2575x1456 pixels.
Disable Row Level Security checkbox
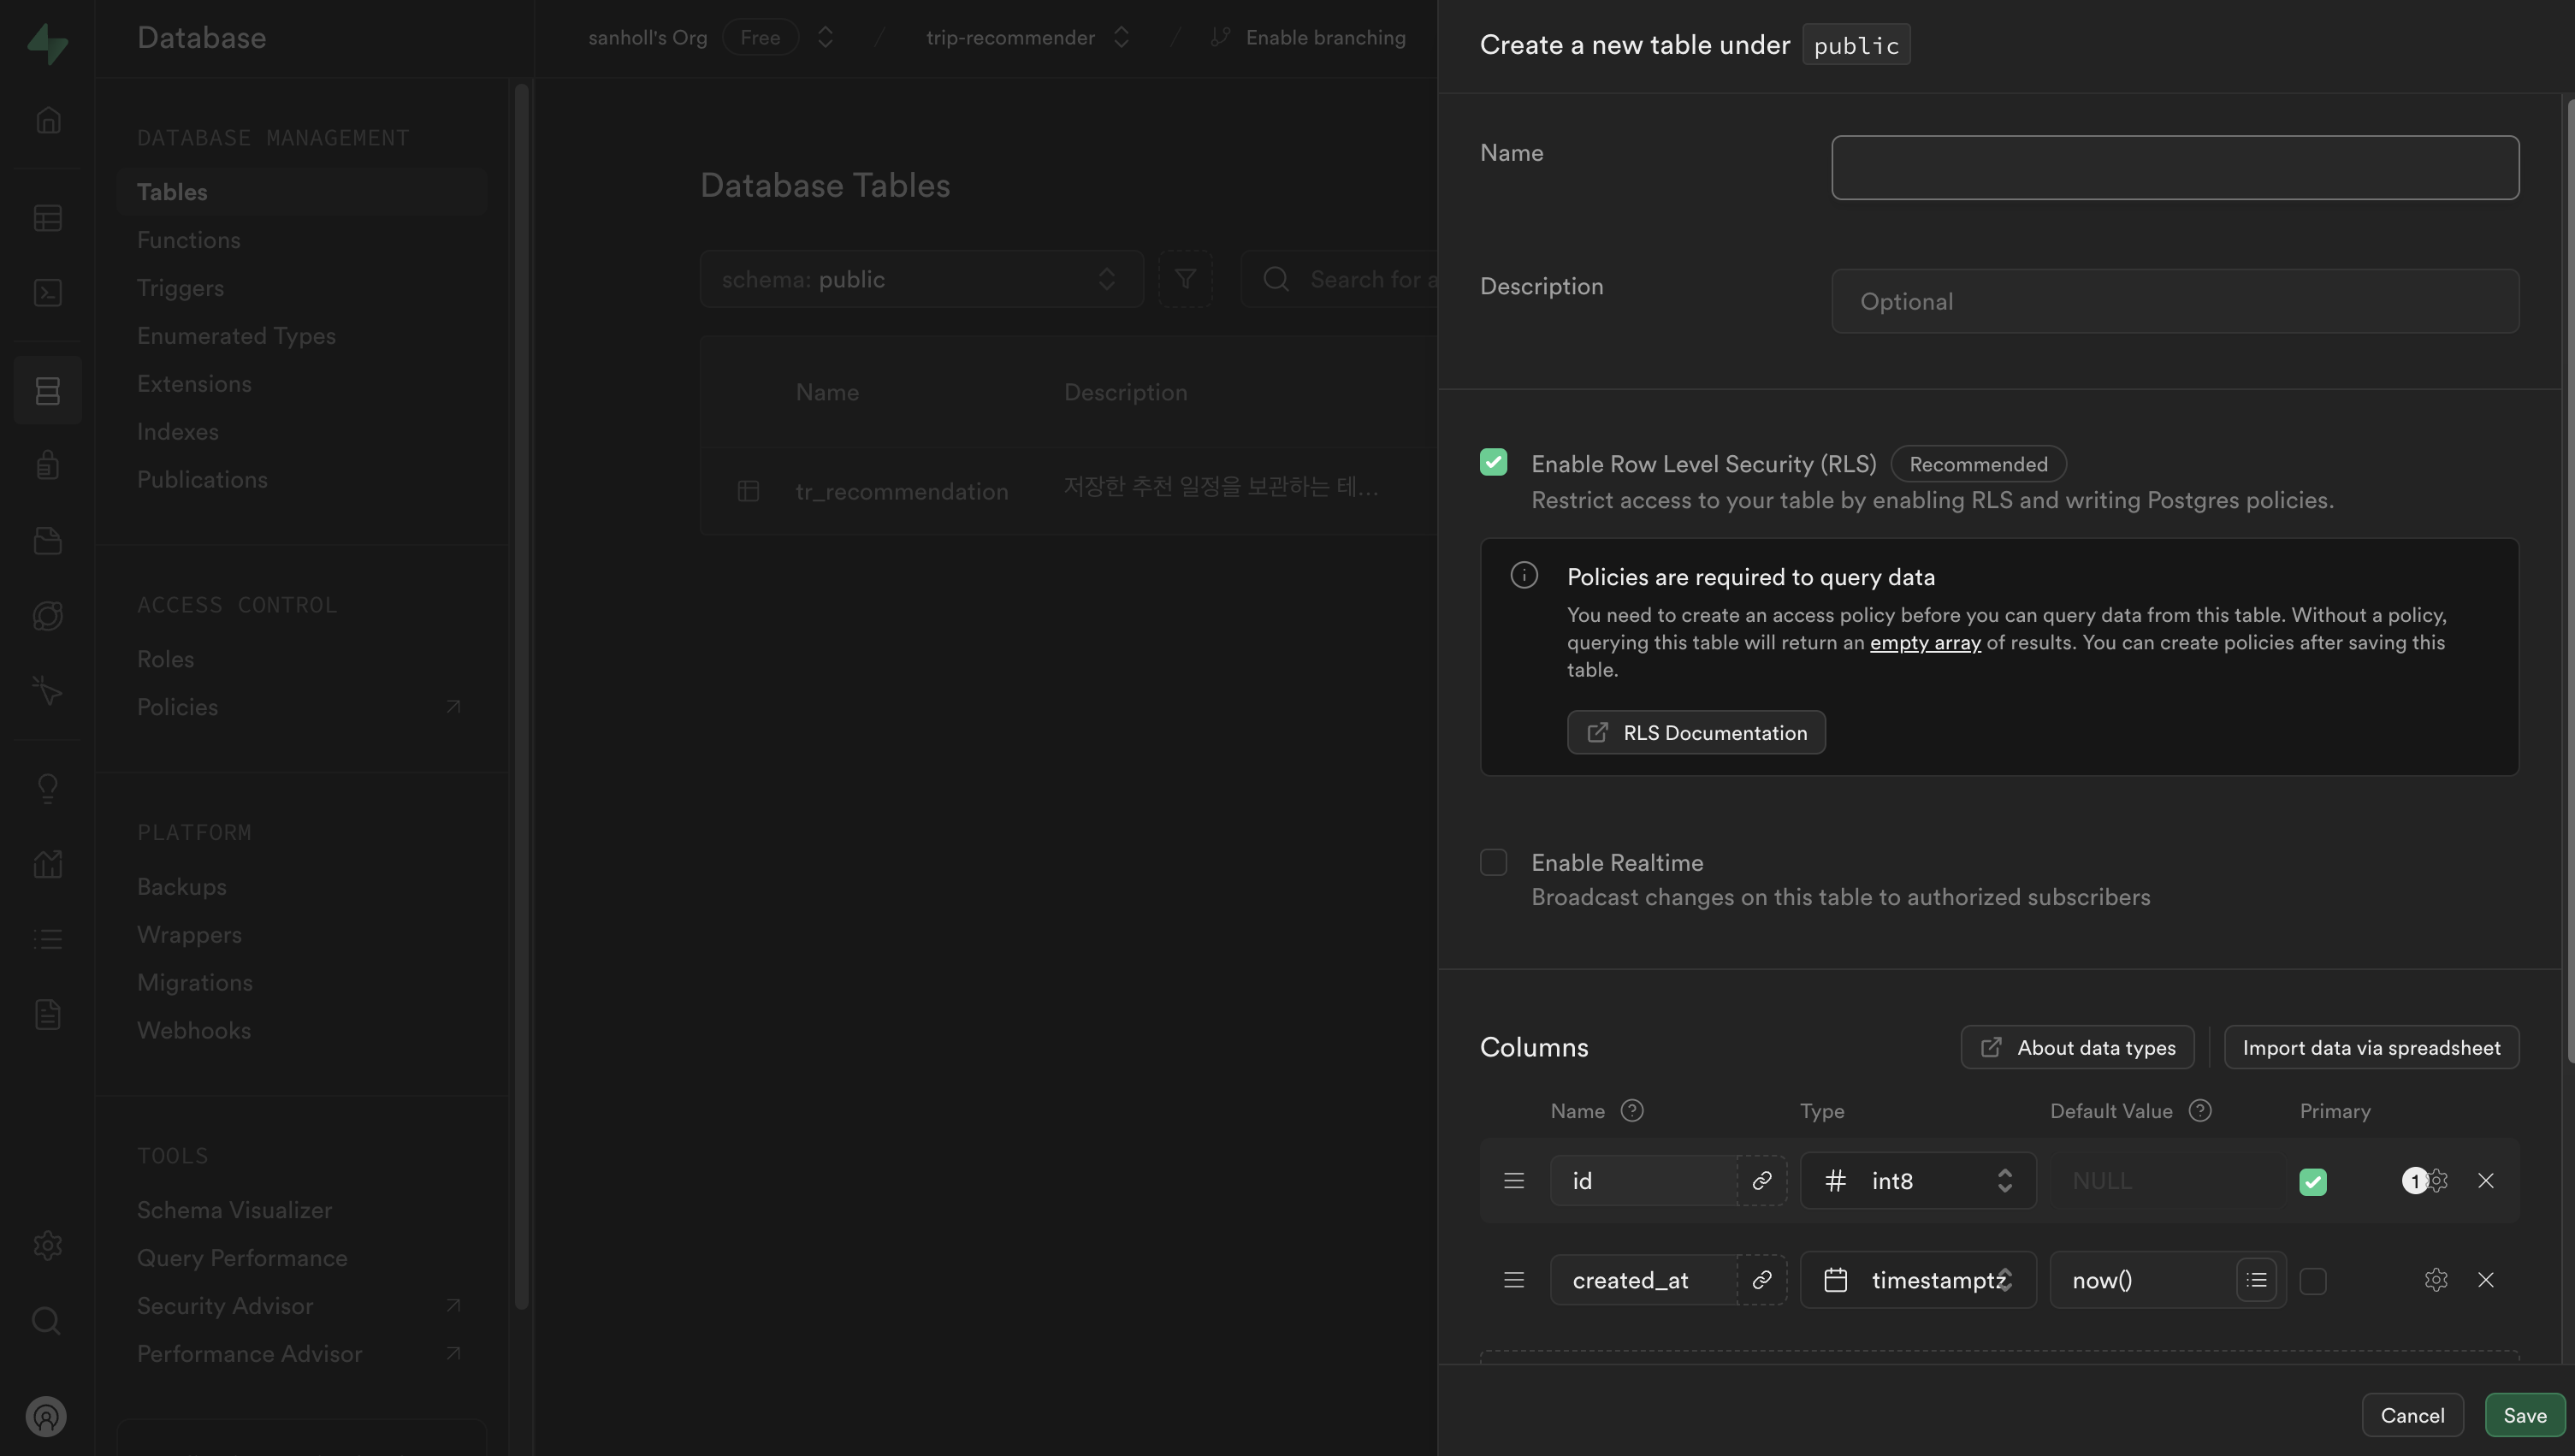tap(1493, 462)
